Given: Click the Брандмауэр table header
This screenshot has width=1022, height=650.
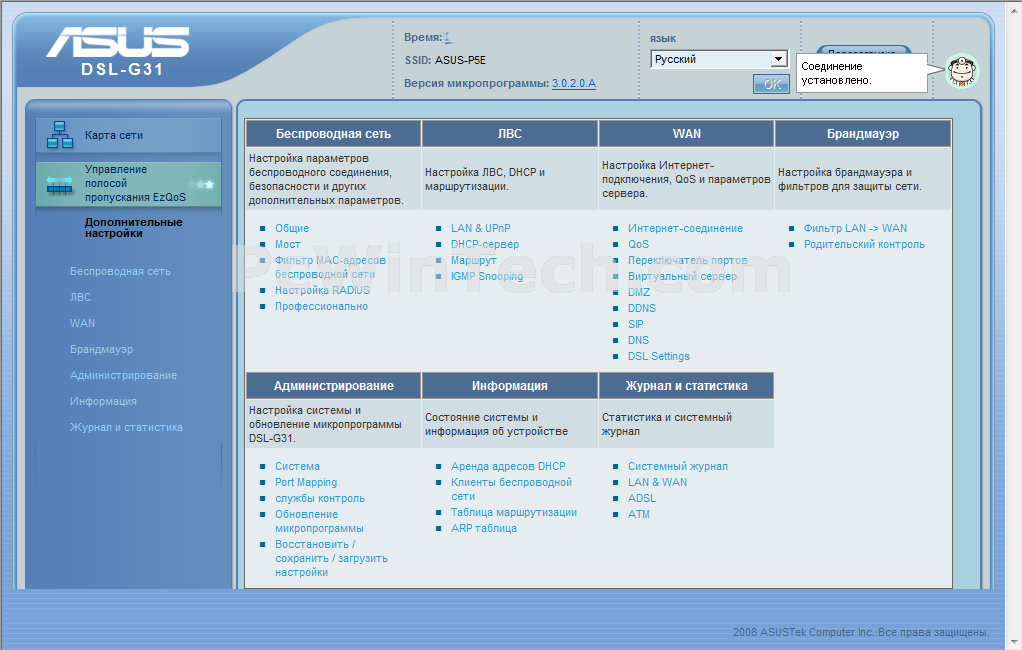Looking at the screenshot, I should tap(863, 134).
